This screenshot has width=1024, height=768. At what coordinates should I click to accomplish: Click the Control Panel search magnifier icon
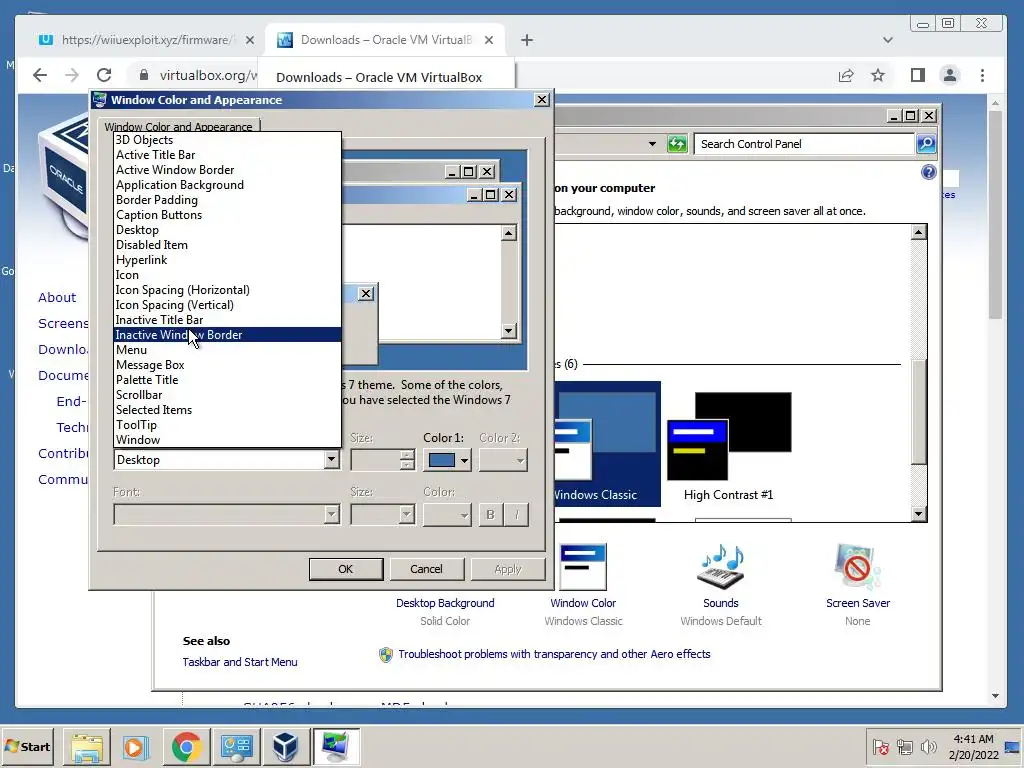926,144
